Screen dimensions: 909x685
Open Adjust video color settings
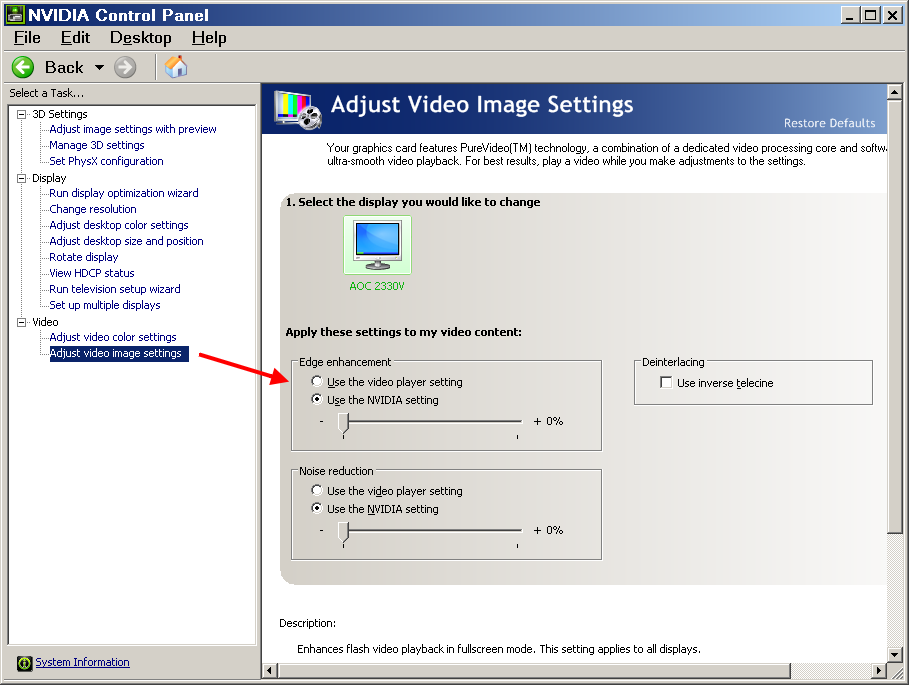[112, 337]
